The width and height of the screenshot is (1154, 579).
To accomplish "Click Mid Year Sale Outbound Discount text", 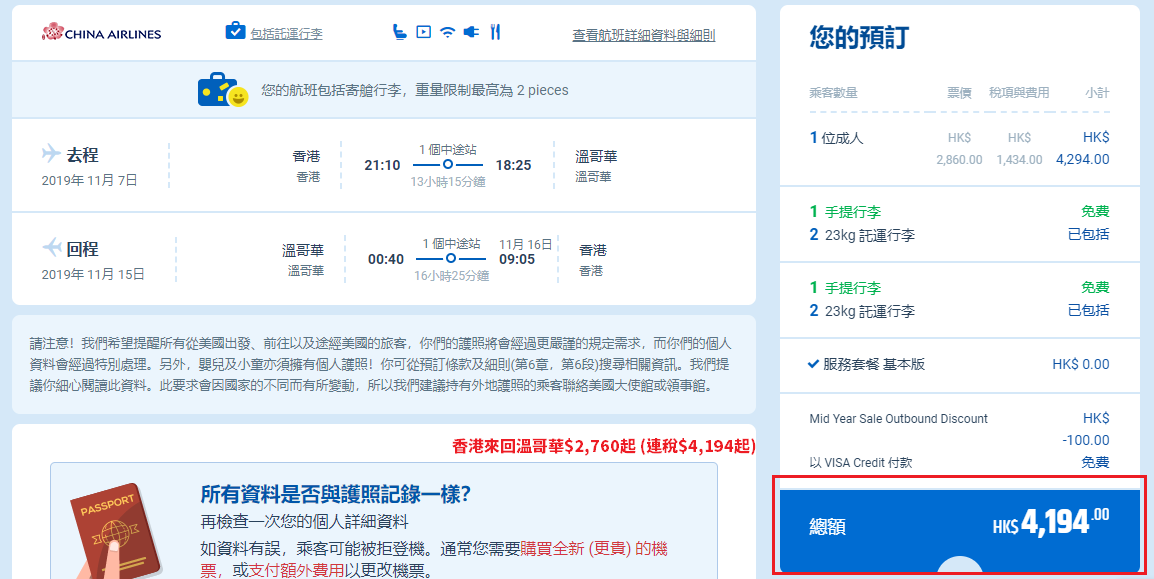I will pyautogui.click(x=899, y=419).
